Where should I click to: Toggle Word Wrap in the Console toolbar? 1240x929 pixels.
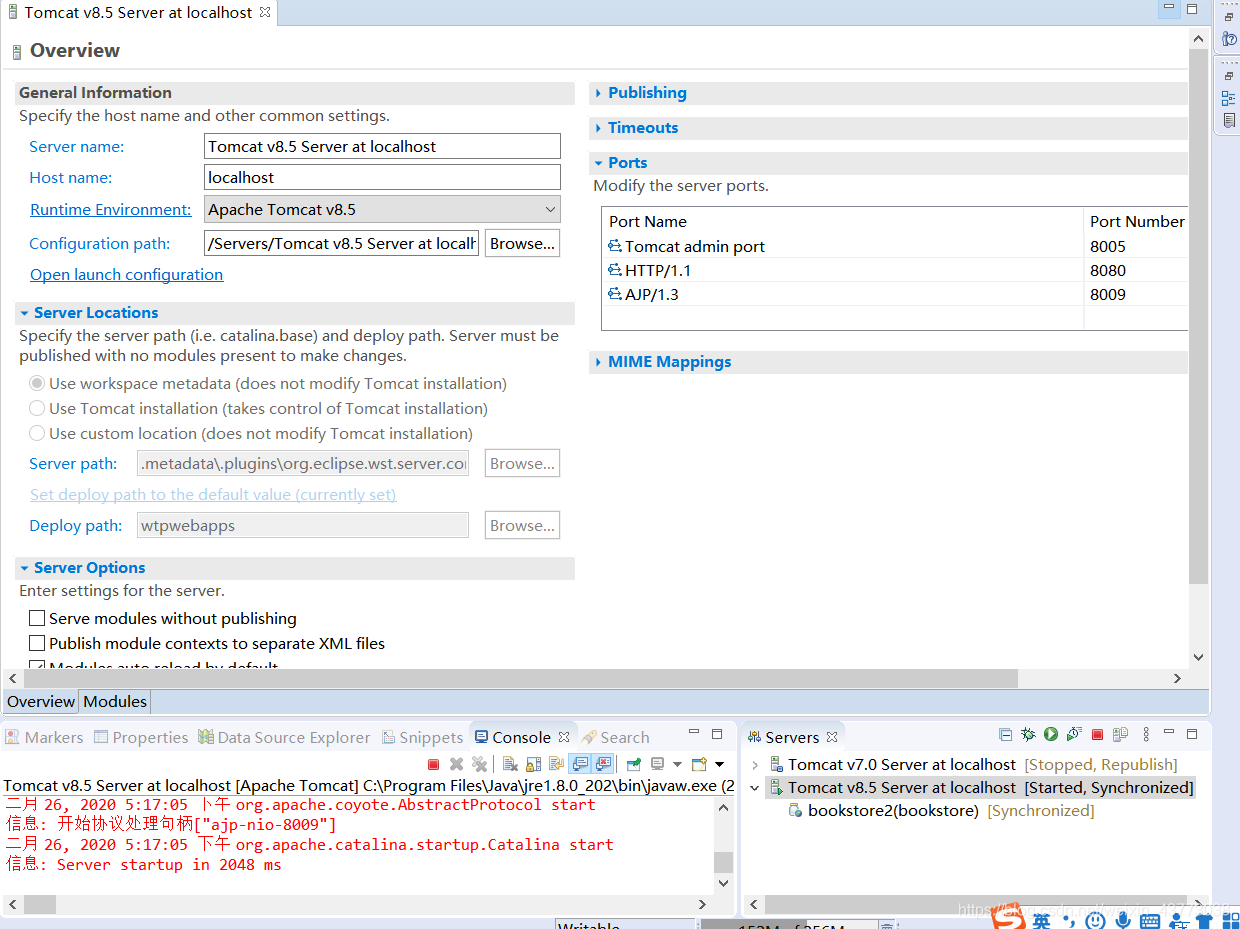pyautogui.click(x=556, y=764)
